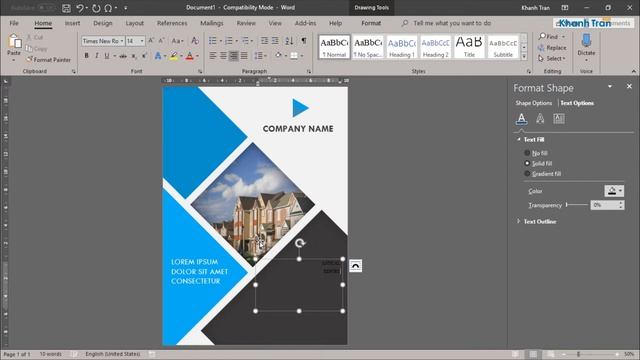
Task: Open the File tab
Action: point(14,23)
